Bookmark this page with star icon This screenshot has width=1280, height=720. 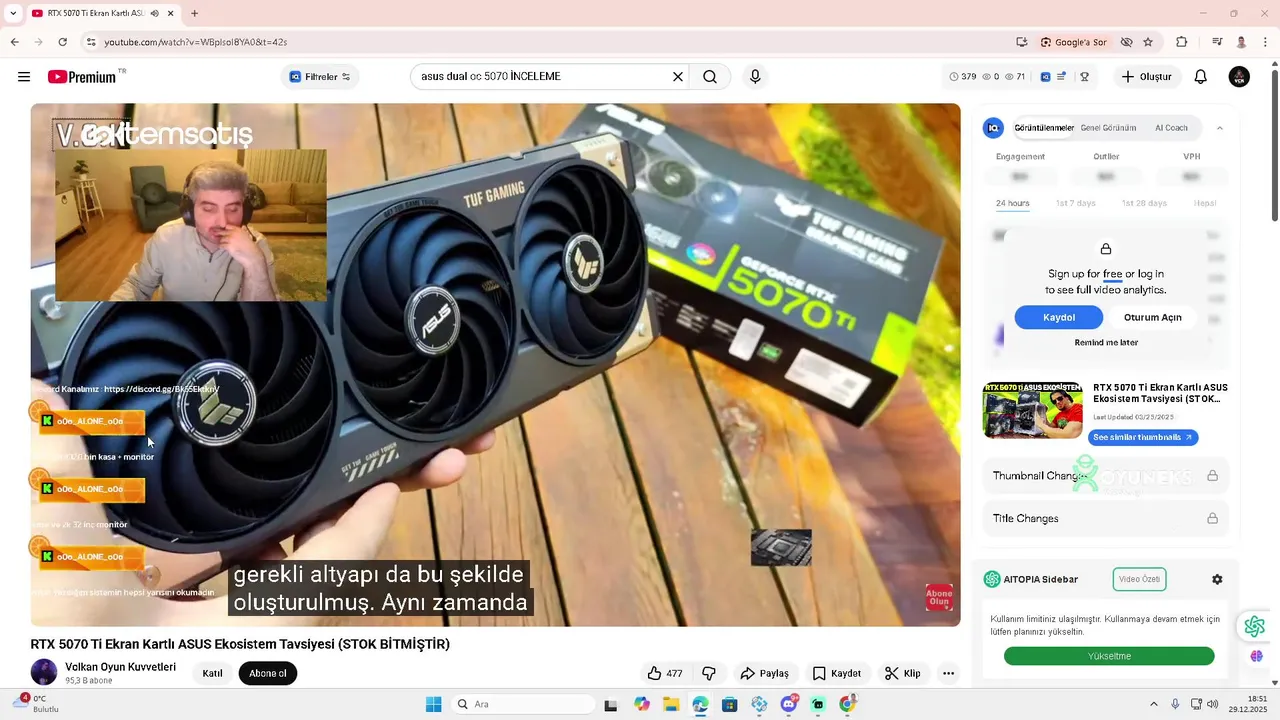1148,42
